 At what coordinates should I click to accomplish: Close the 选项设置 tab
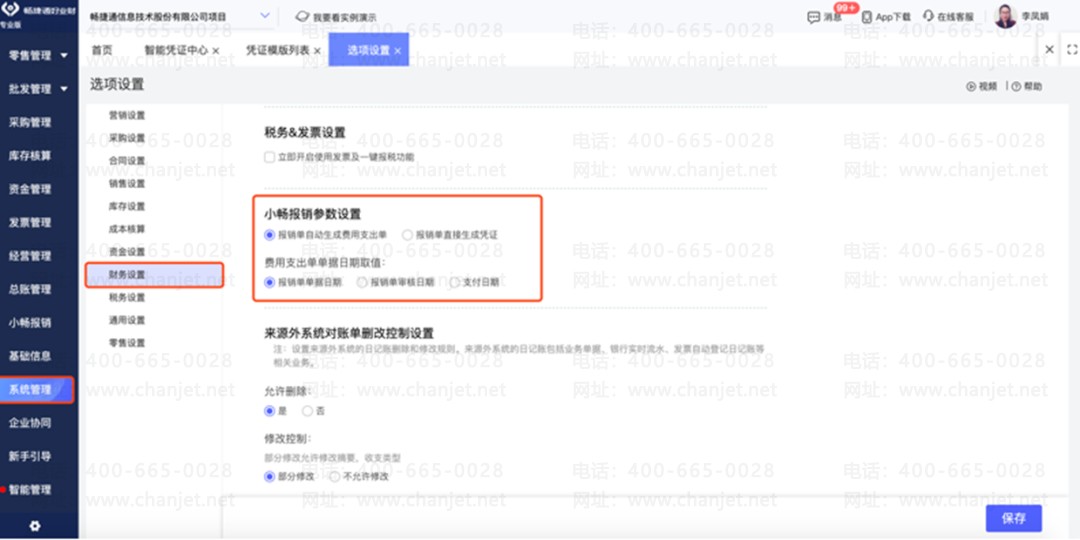point(397,51)
